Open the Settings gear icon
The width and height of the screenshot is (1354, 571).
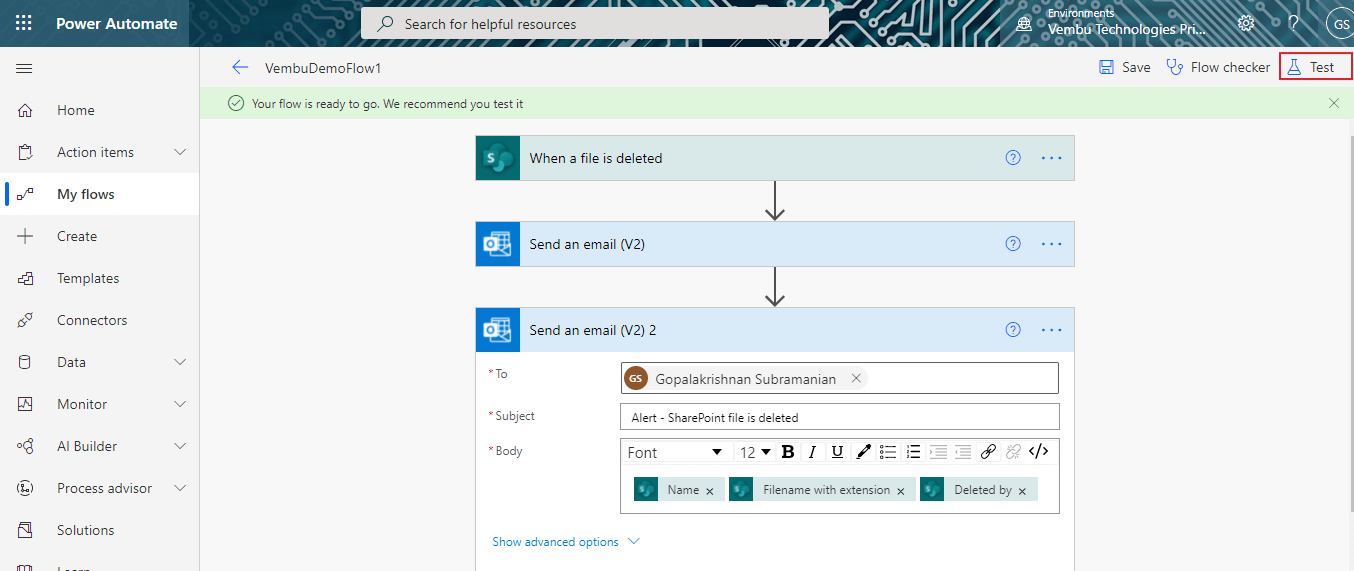pos(1246,23)
